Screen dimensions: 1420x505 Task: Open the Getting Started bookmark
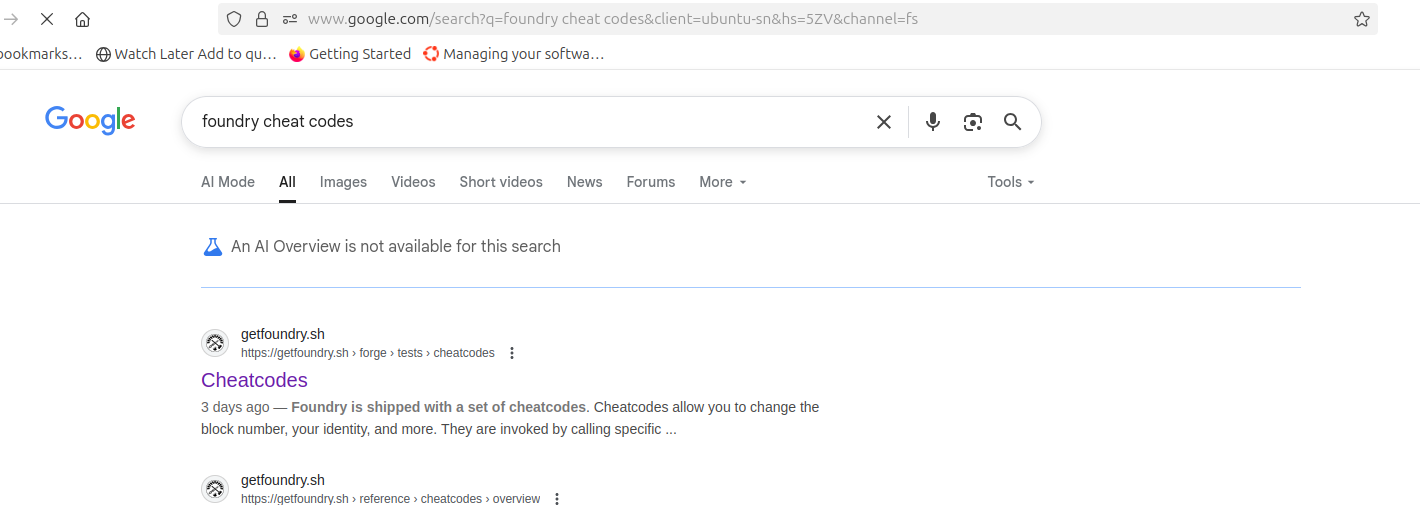(x=350, y=54)
